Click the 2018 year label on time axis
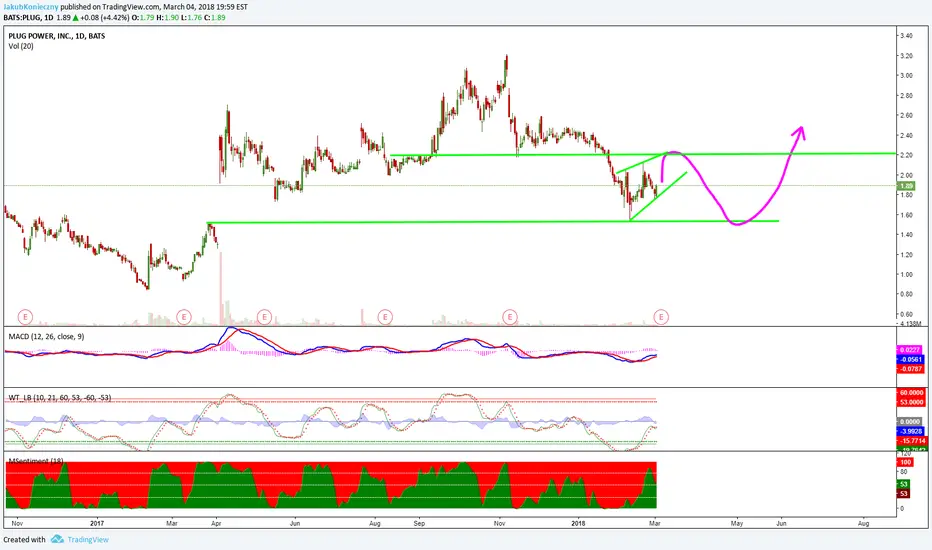 578,523
